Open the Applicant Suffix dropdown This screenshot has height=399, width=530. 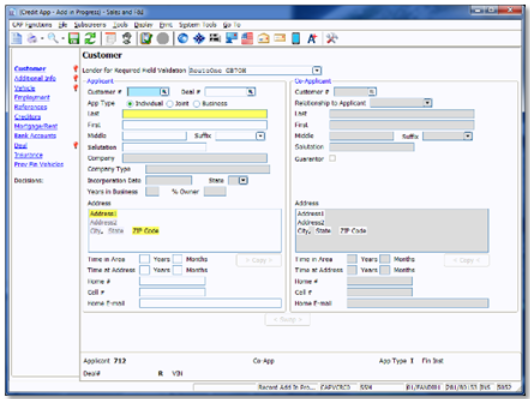coord(260,136)
